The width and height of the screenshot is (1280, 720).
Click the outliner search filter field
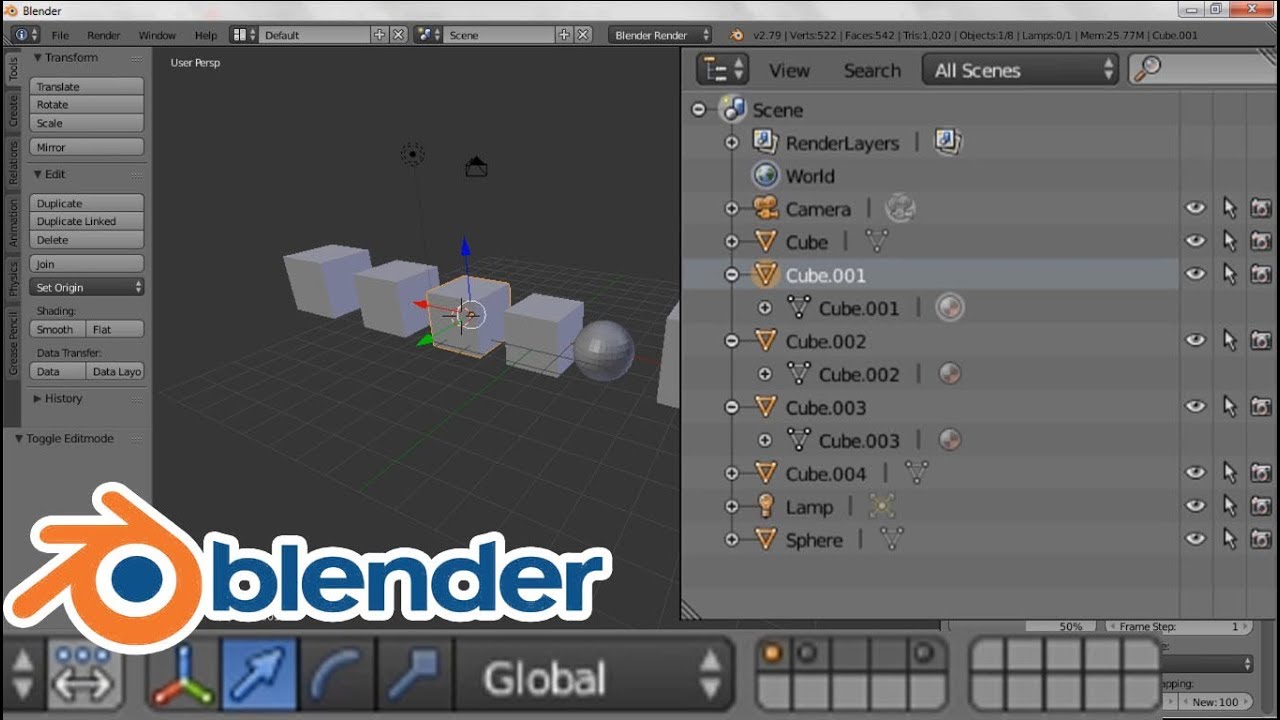click(1200, 70)
